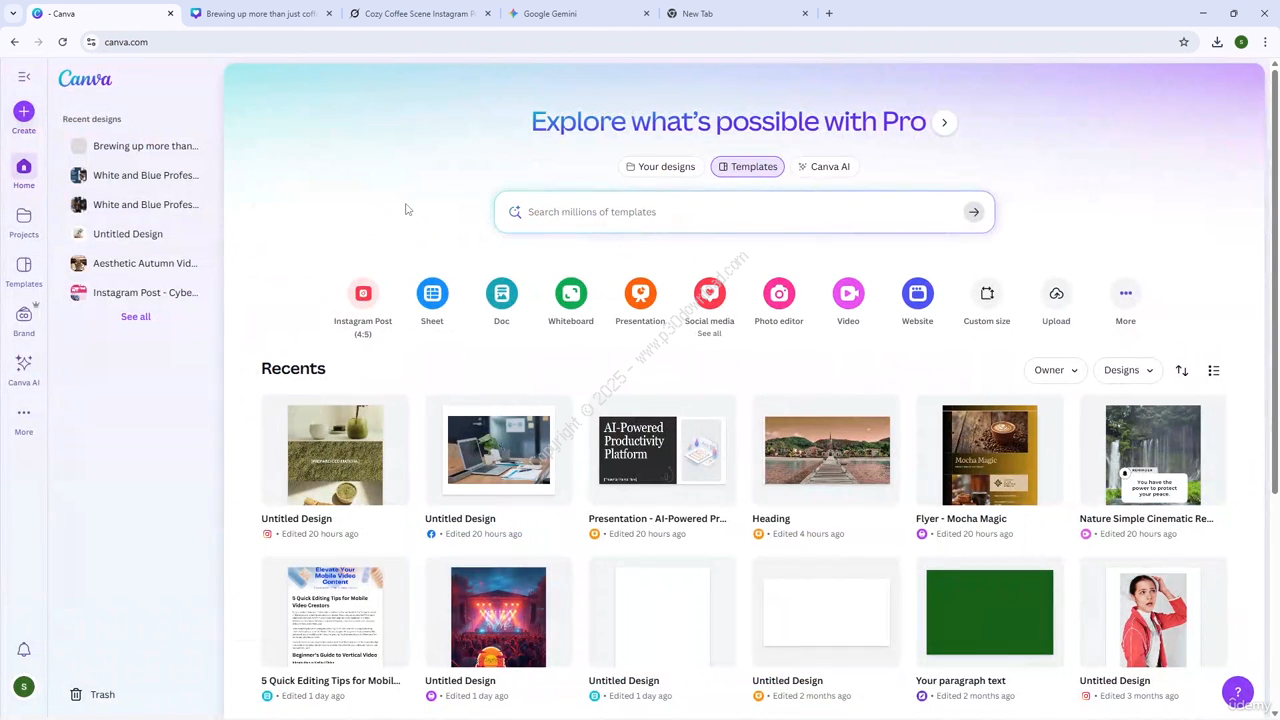1280x720 pixels.
Task: Toggle the list view layout for Recents
Action: click(1214, 371)
